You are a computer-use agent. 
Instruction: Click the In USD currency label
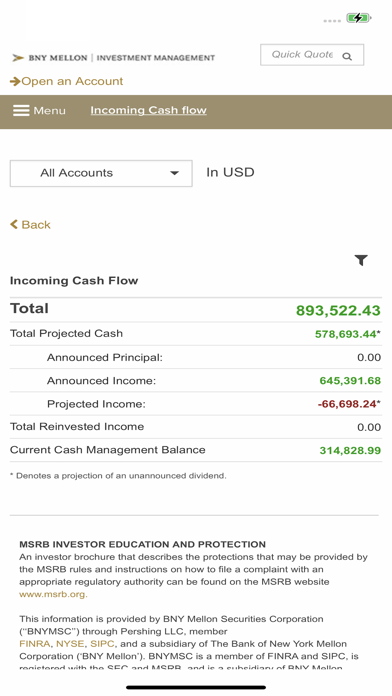(230, 172)
